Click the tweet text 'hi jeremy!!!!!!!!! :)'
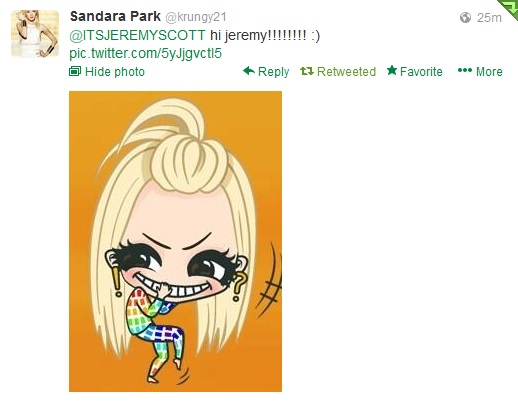The width and height of the screenshot is (518, 402). 265,35
